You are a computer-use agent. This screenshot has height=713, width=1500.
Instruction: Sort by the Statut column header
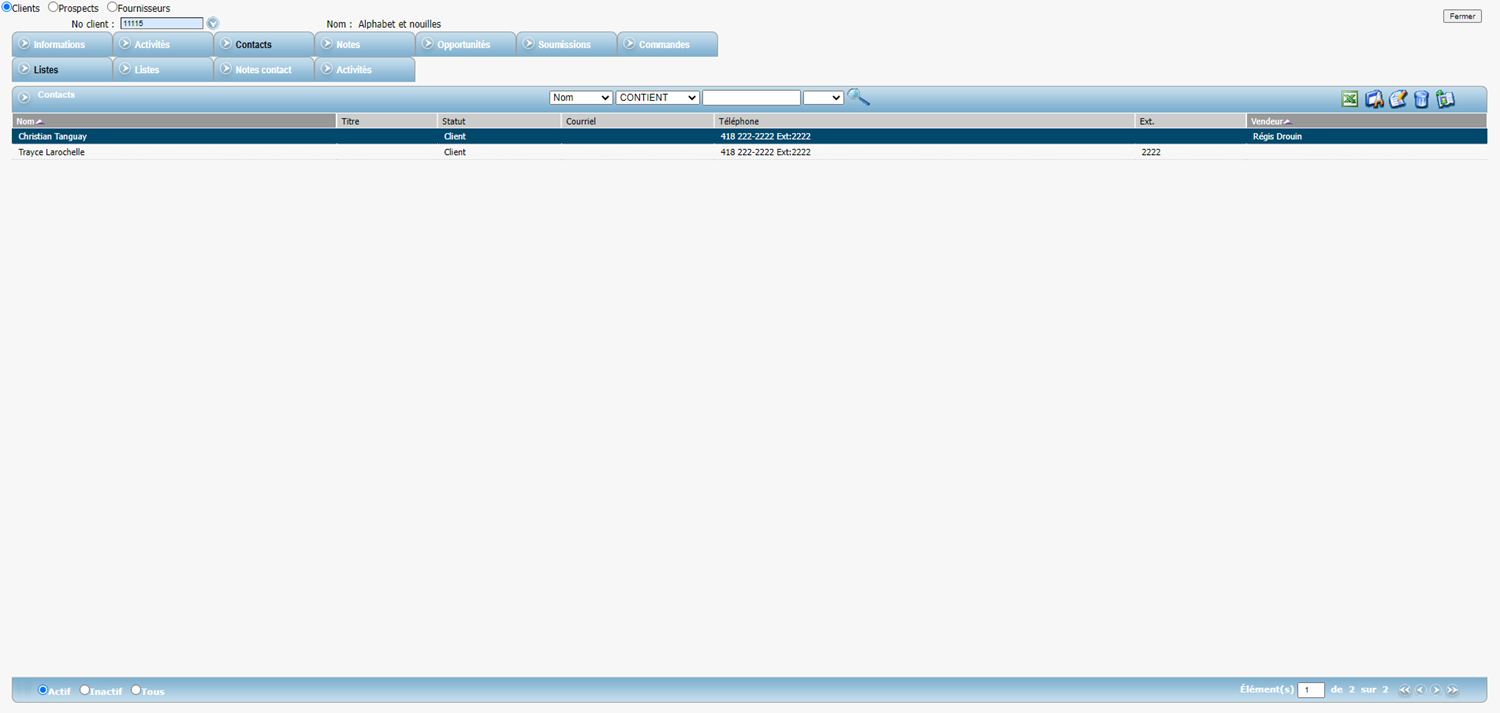pyautogui.click(x=499, y=121)
